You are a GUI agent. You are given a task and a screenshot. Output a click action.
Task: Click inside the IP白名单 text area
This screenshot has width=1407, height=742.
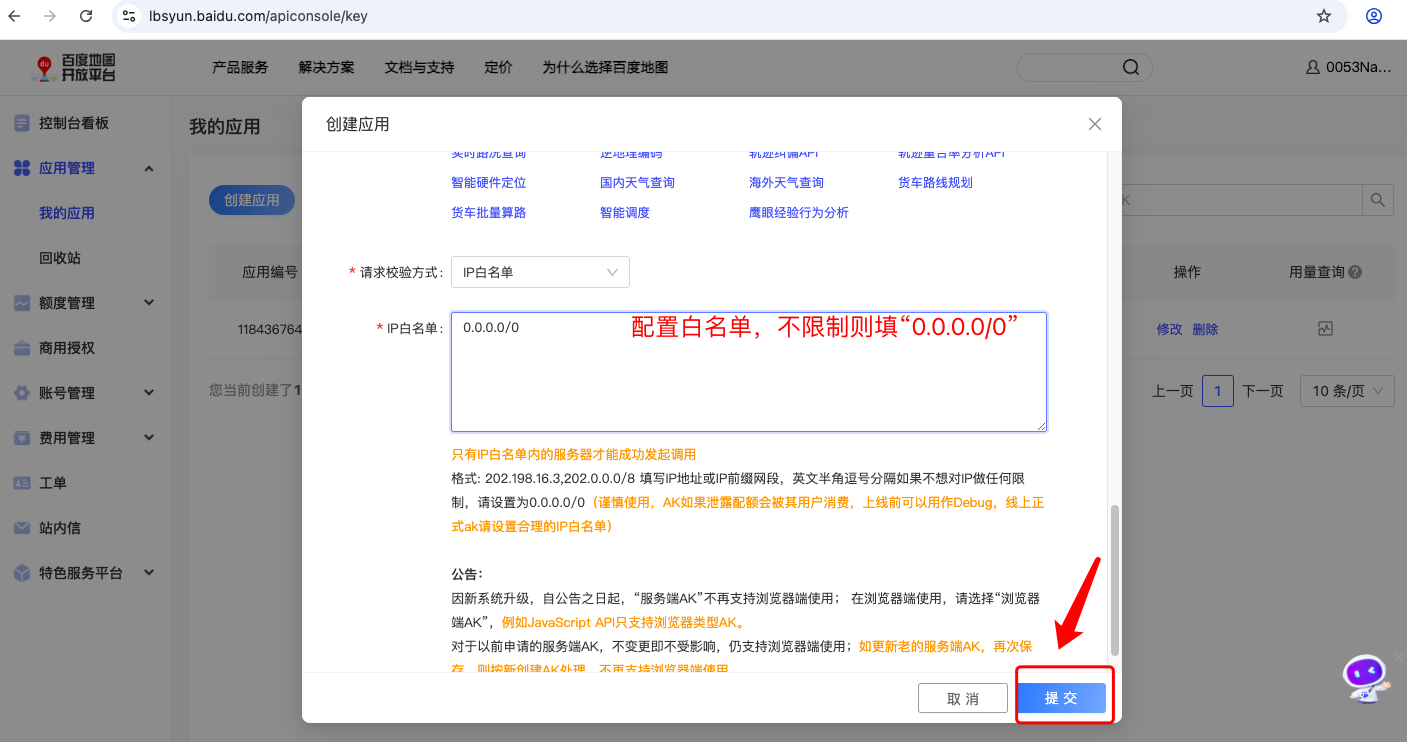point(749,372)
